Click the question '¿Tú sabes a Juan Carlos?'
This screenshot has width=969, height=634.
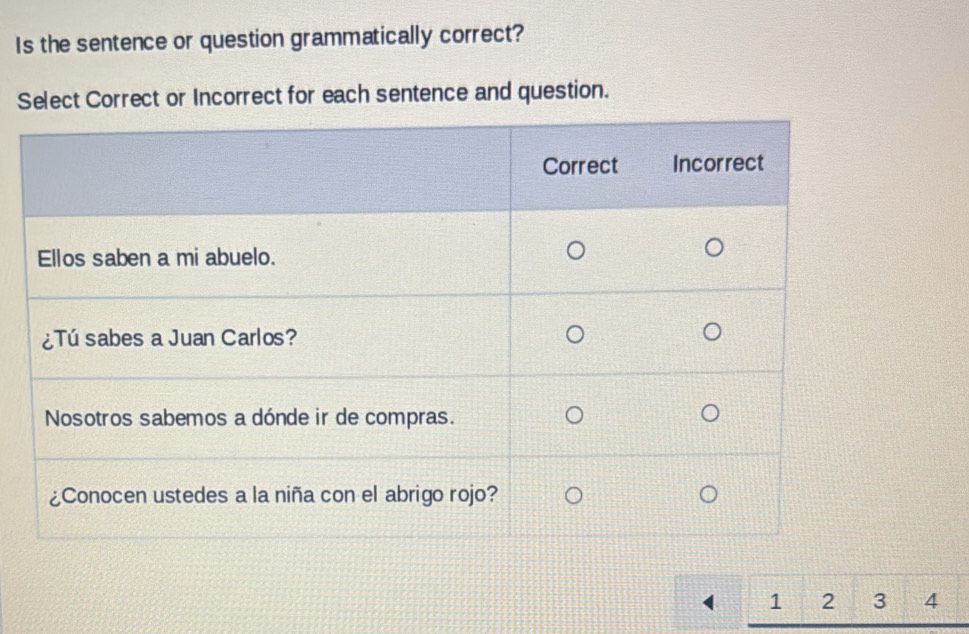pos(169,339)
